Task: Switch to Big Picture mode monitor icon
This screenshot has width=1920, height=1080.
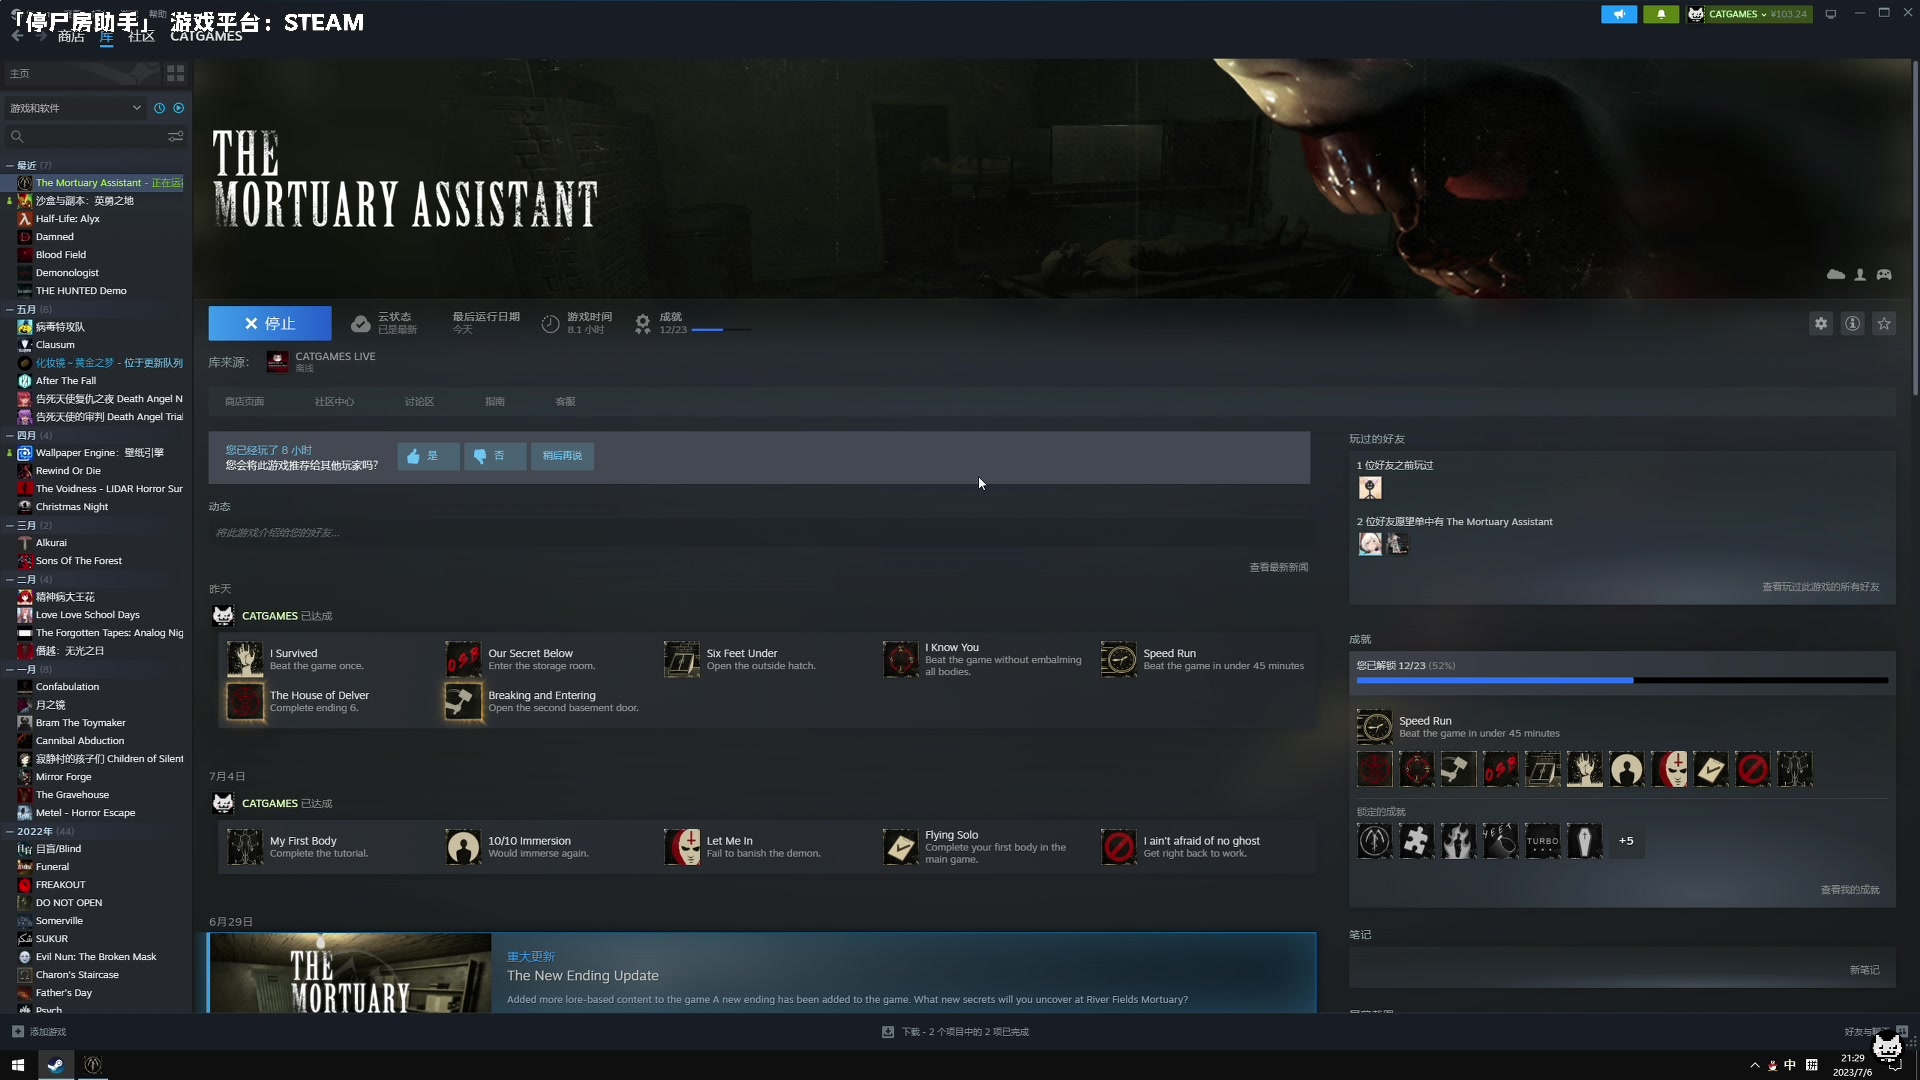Action: click(1831, 14)
